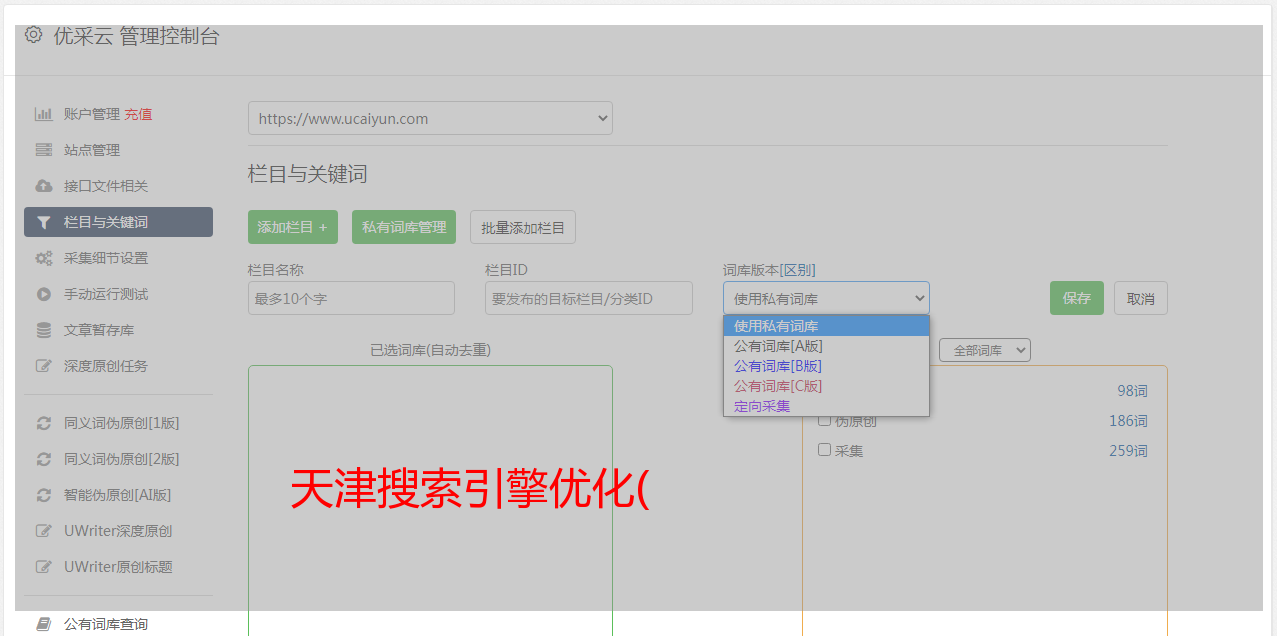Viewport: 1277px width, 636px height.
Task: Focus the 栏目名称 input field
Action: 351,298
